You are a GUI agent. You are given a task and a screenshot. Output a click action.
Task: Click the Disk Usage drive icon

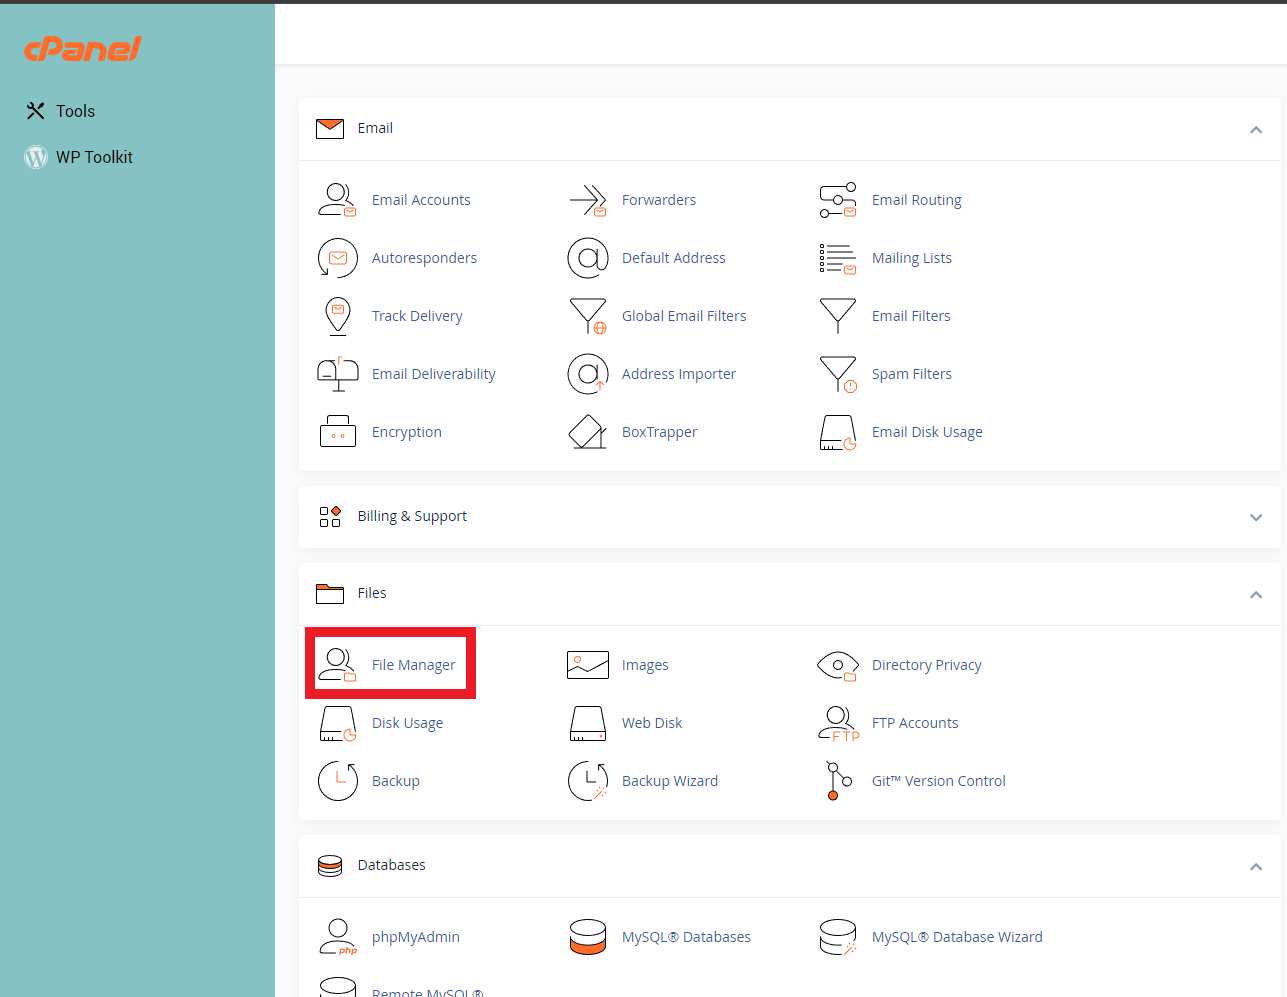[x=338, y=723]
